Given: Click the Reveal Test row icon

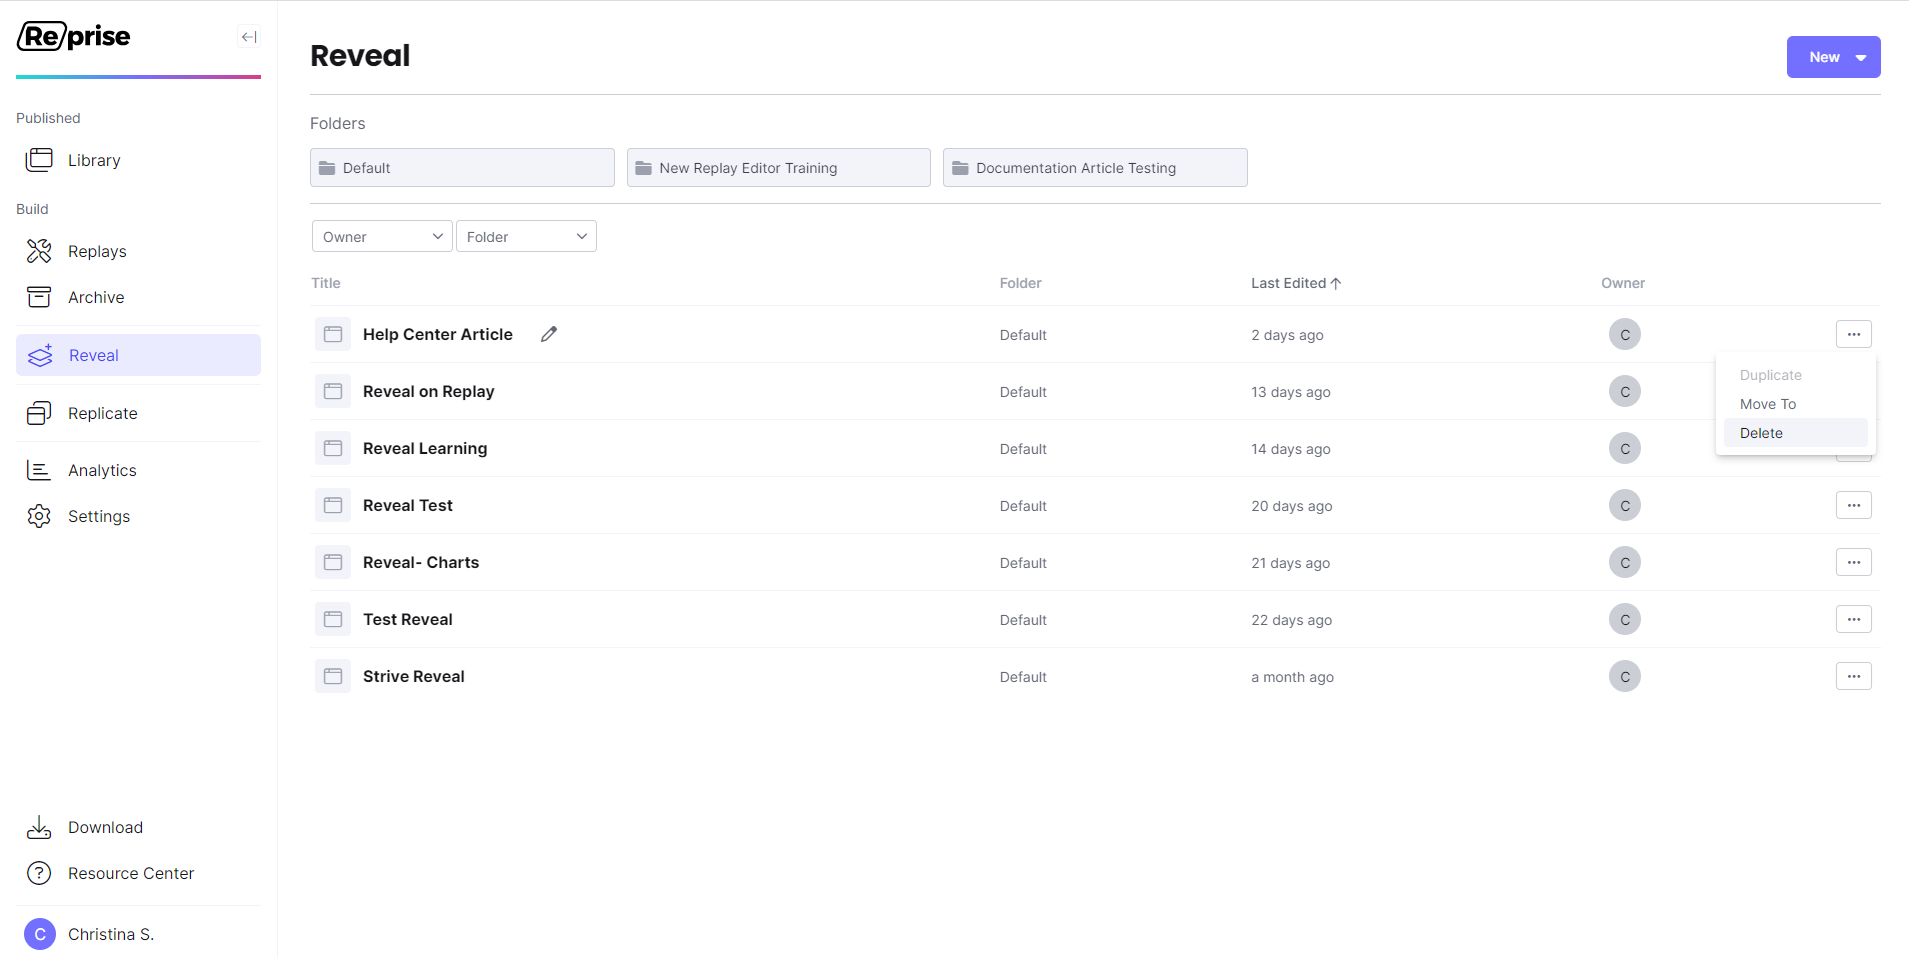Looking at the screenshot, I should click(x=333, y=505).
